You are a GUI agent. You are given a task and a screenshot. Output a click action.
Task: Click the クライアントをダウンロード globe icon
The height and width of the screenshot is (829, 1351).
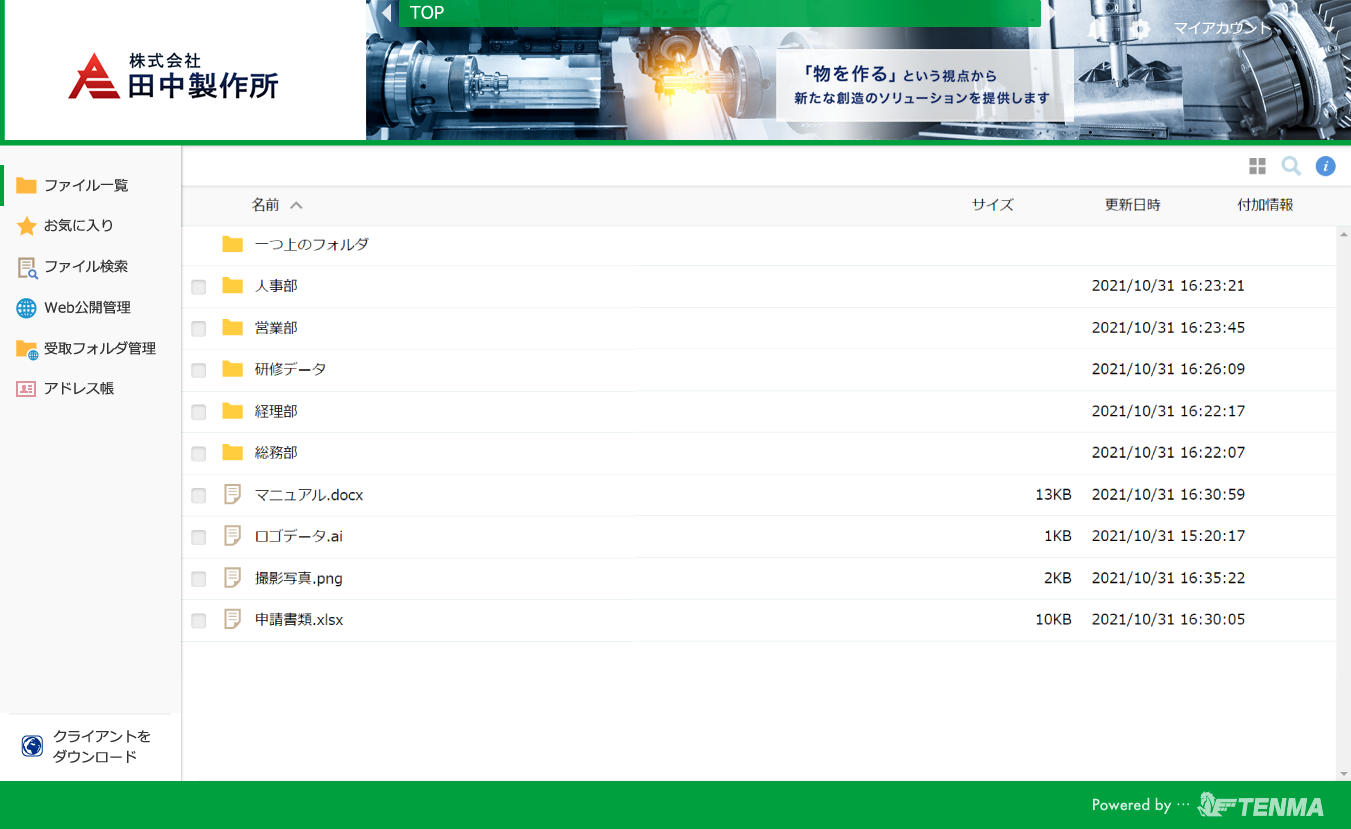pyautogui.click(x=32, y=746)
